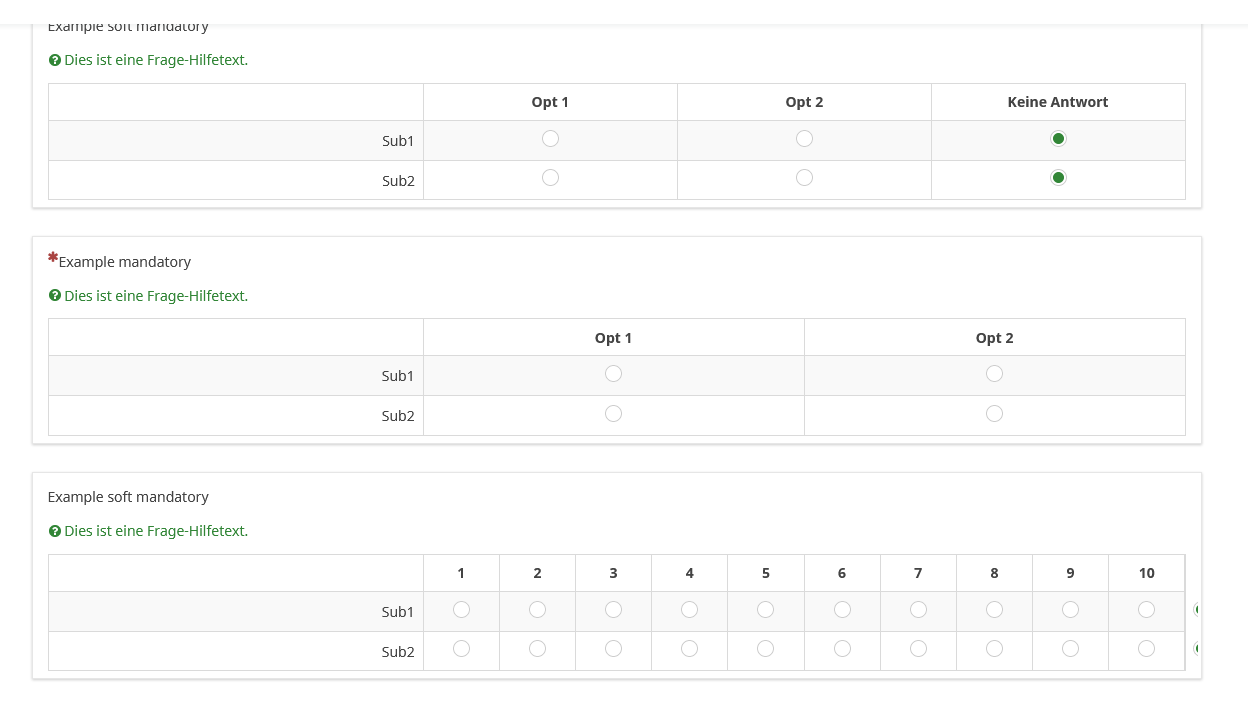Click the help icon above the 1–10 scale table
The image size is (1248, 708).
[x=55, y=531]
